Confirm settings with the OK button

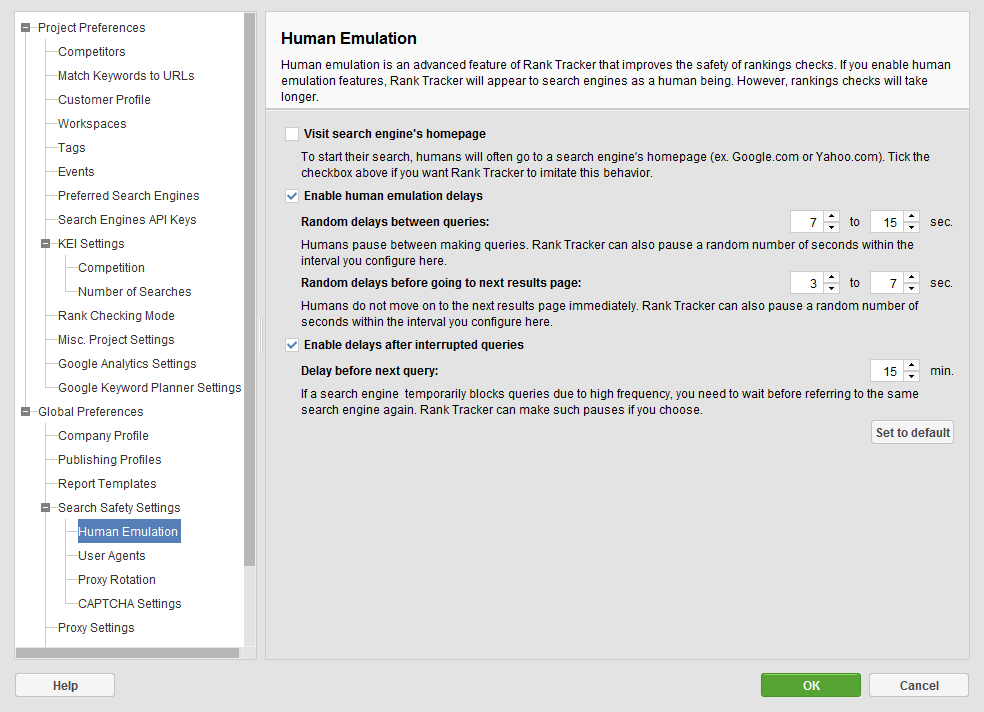[x=811, y=685]
